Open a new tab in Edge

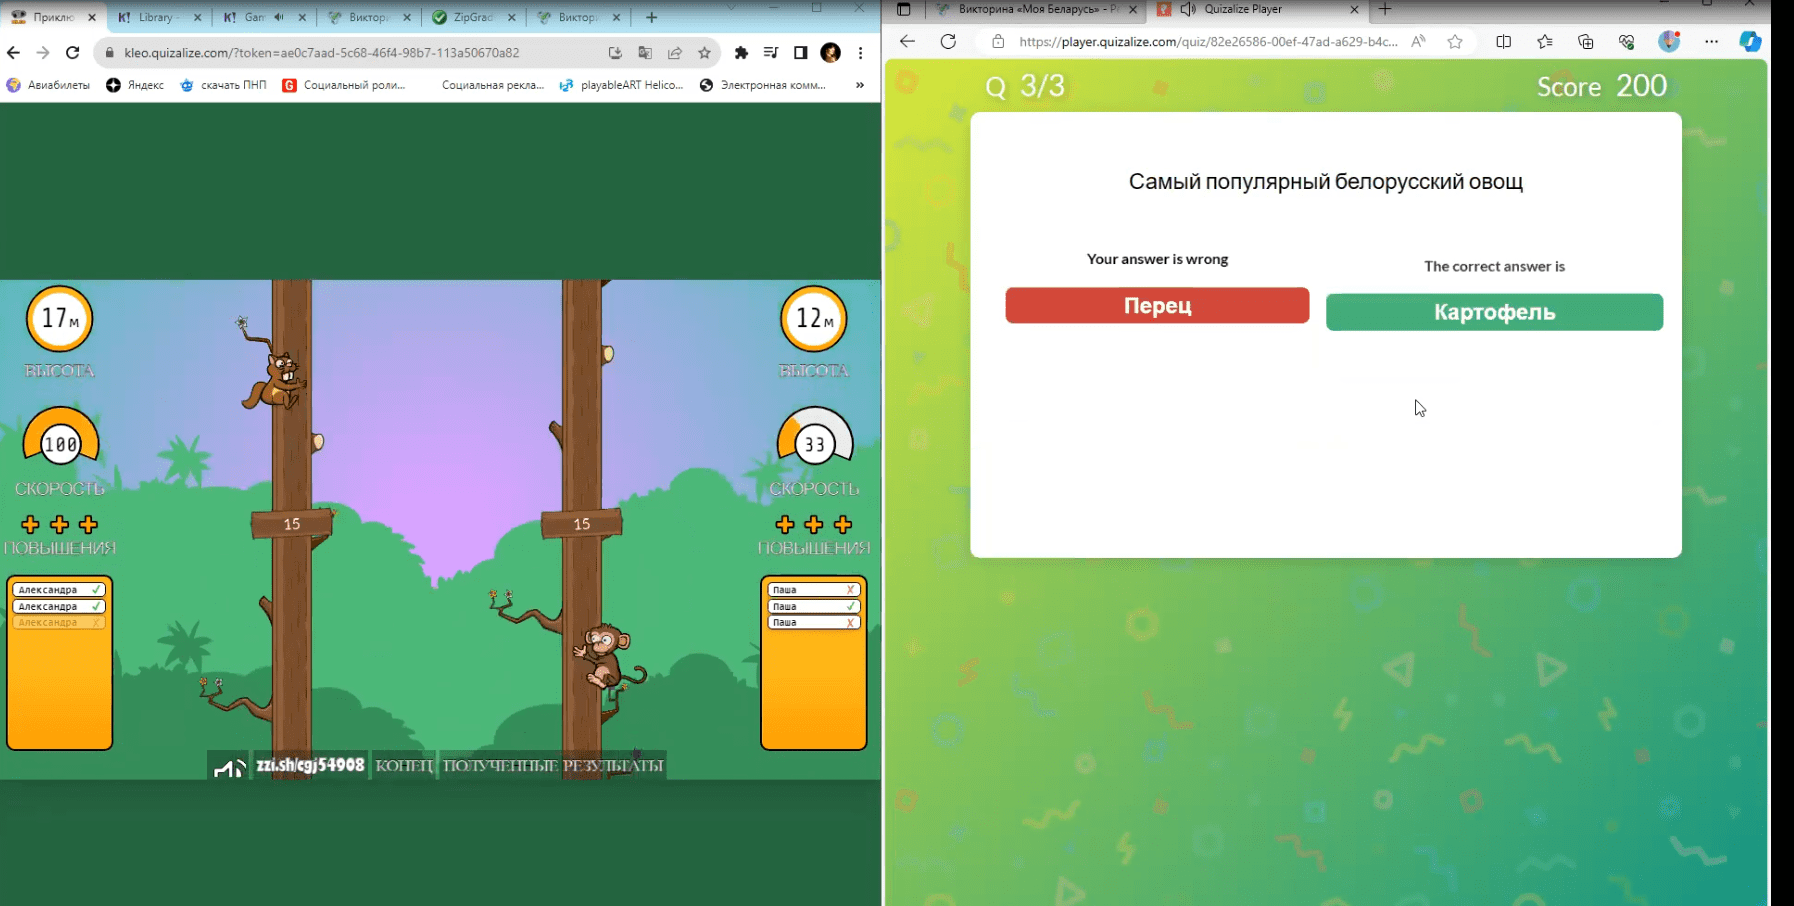(x=1385, y=9)
